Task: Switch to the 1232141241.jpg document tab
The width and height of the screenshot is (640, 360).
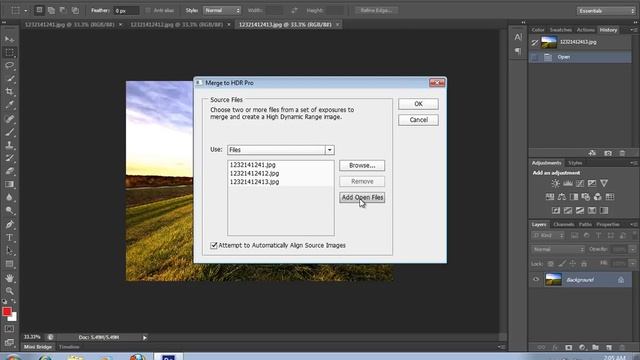Action: [69, 24]
